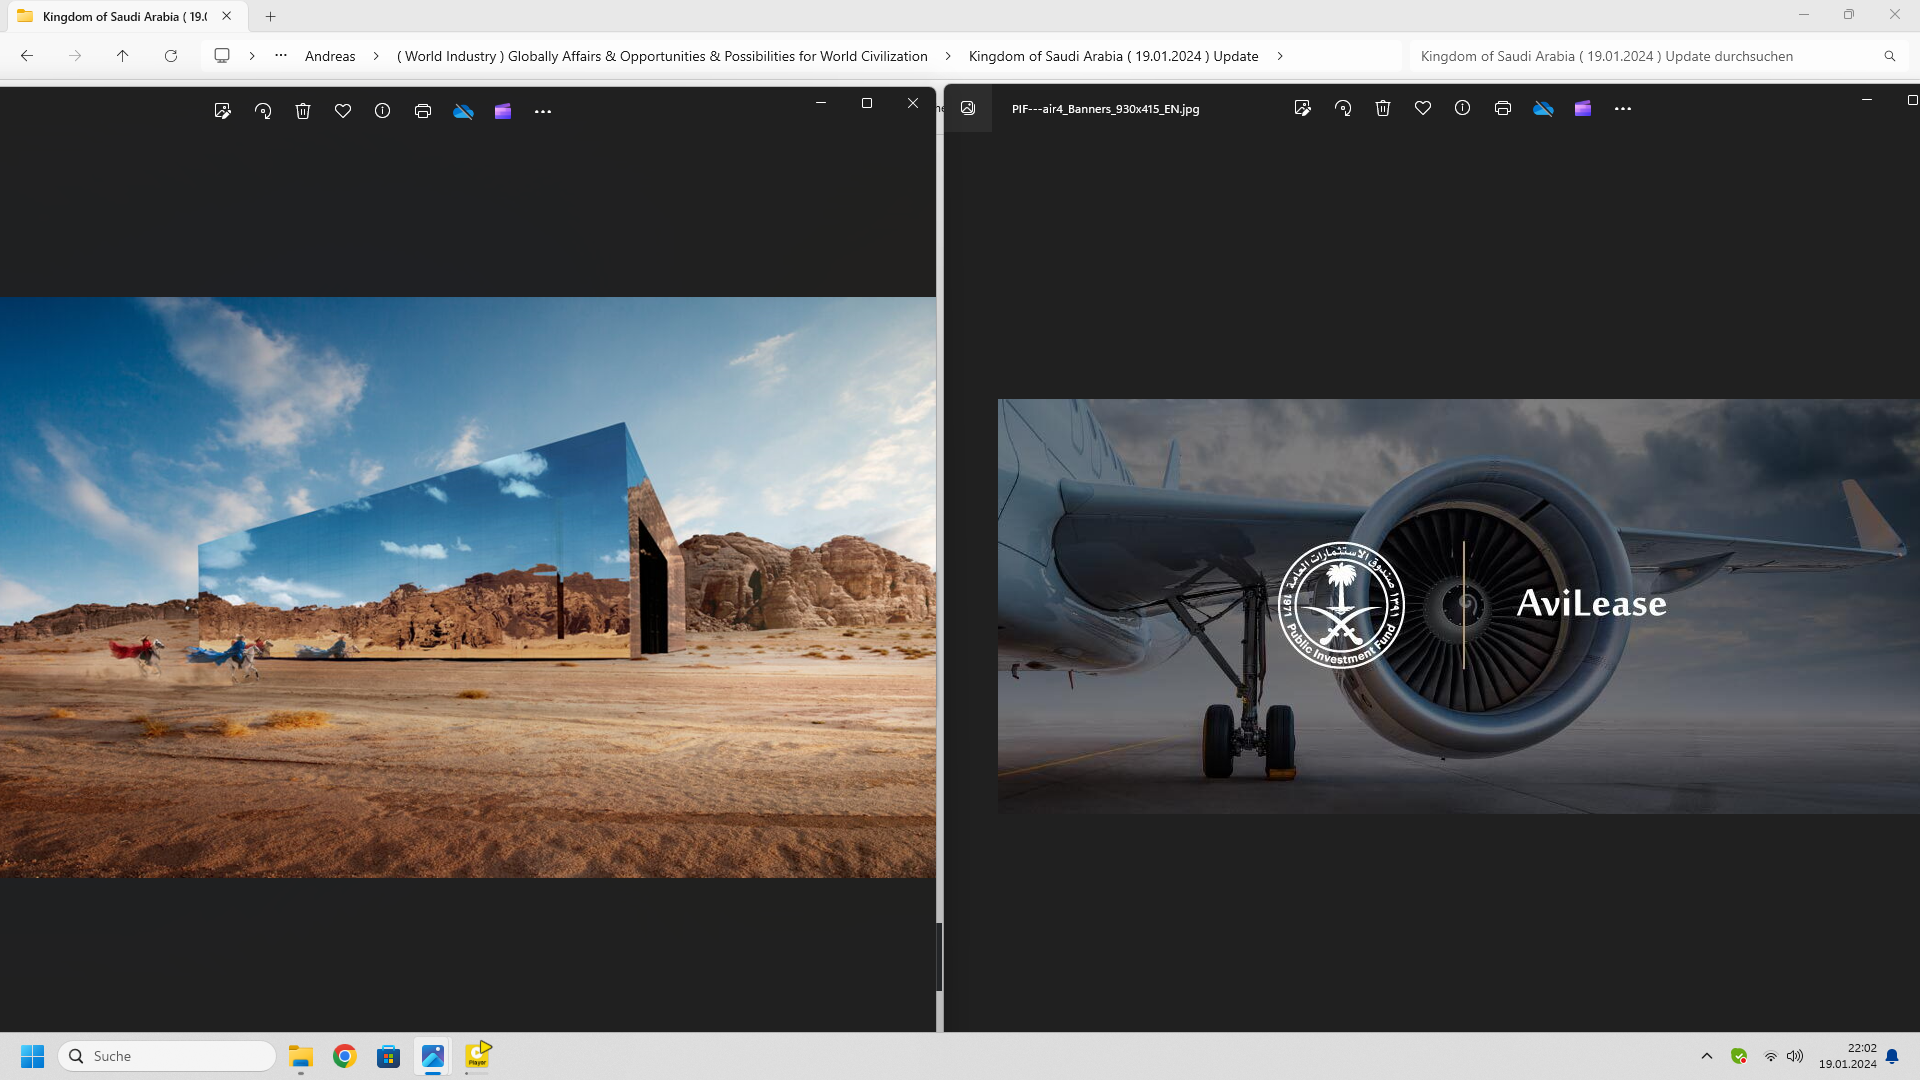Click the gallery icon beside PIF filename
Screen dimensions: 1920x1080
click(x=968, y=108)
